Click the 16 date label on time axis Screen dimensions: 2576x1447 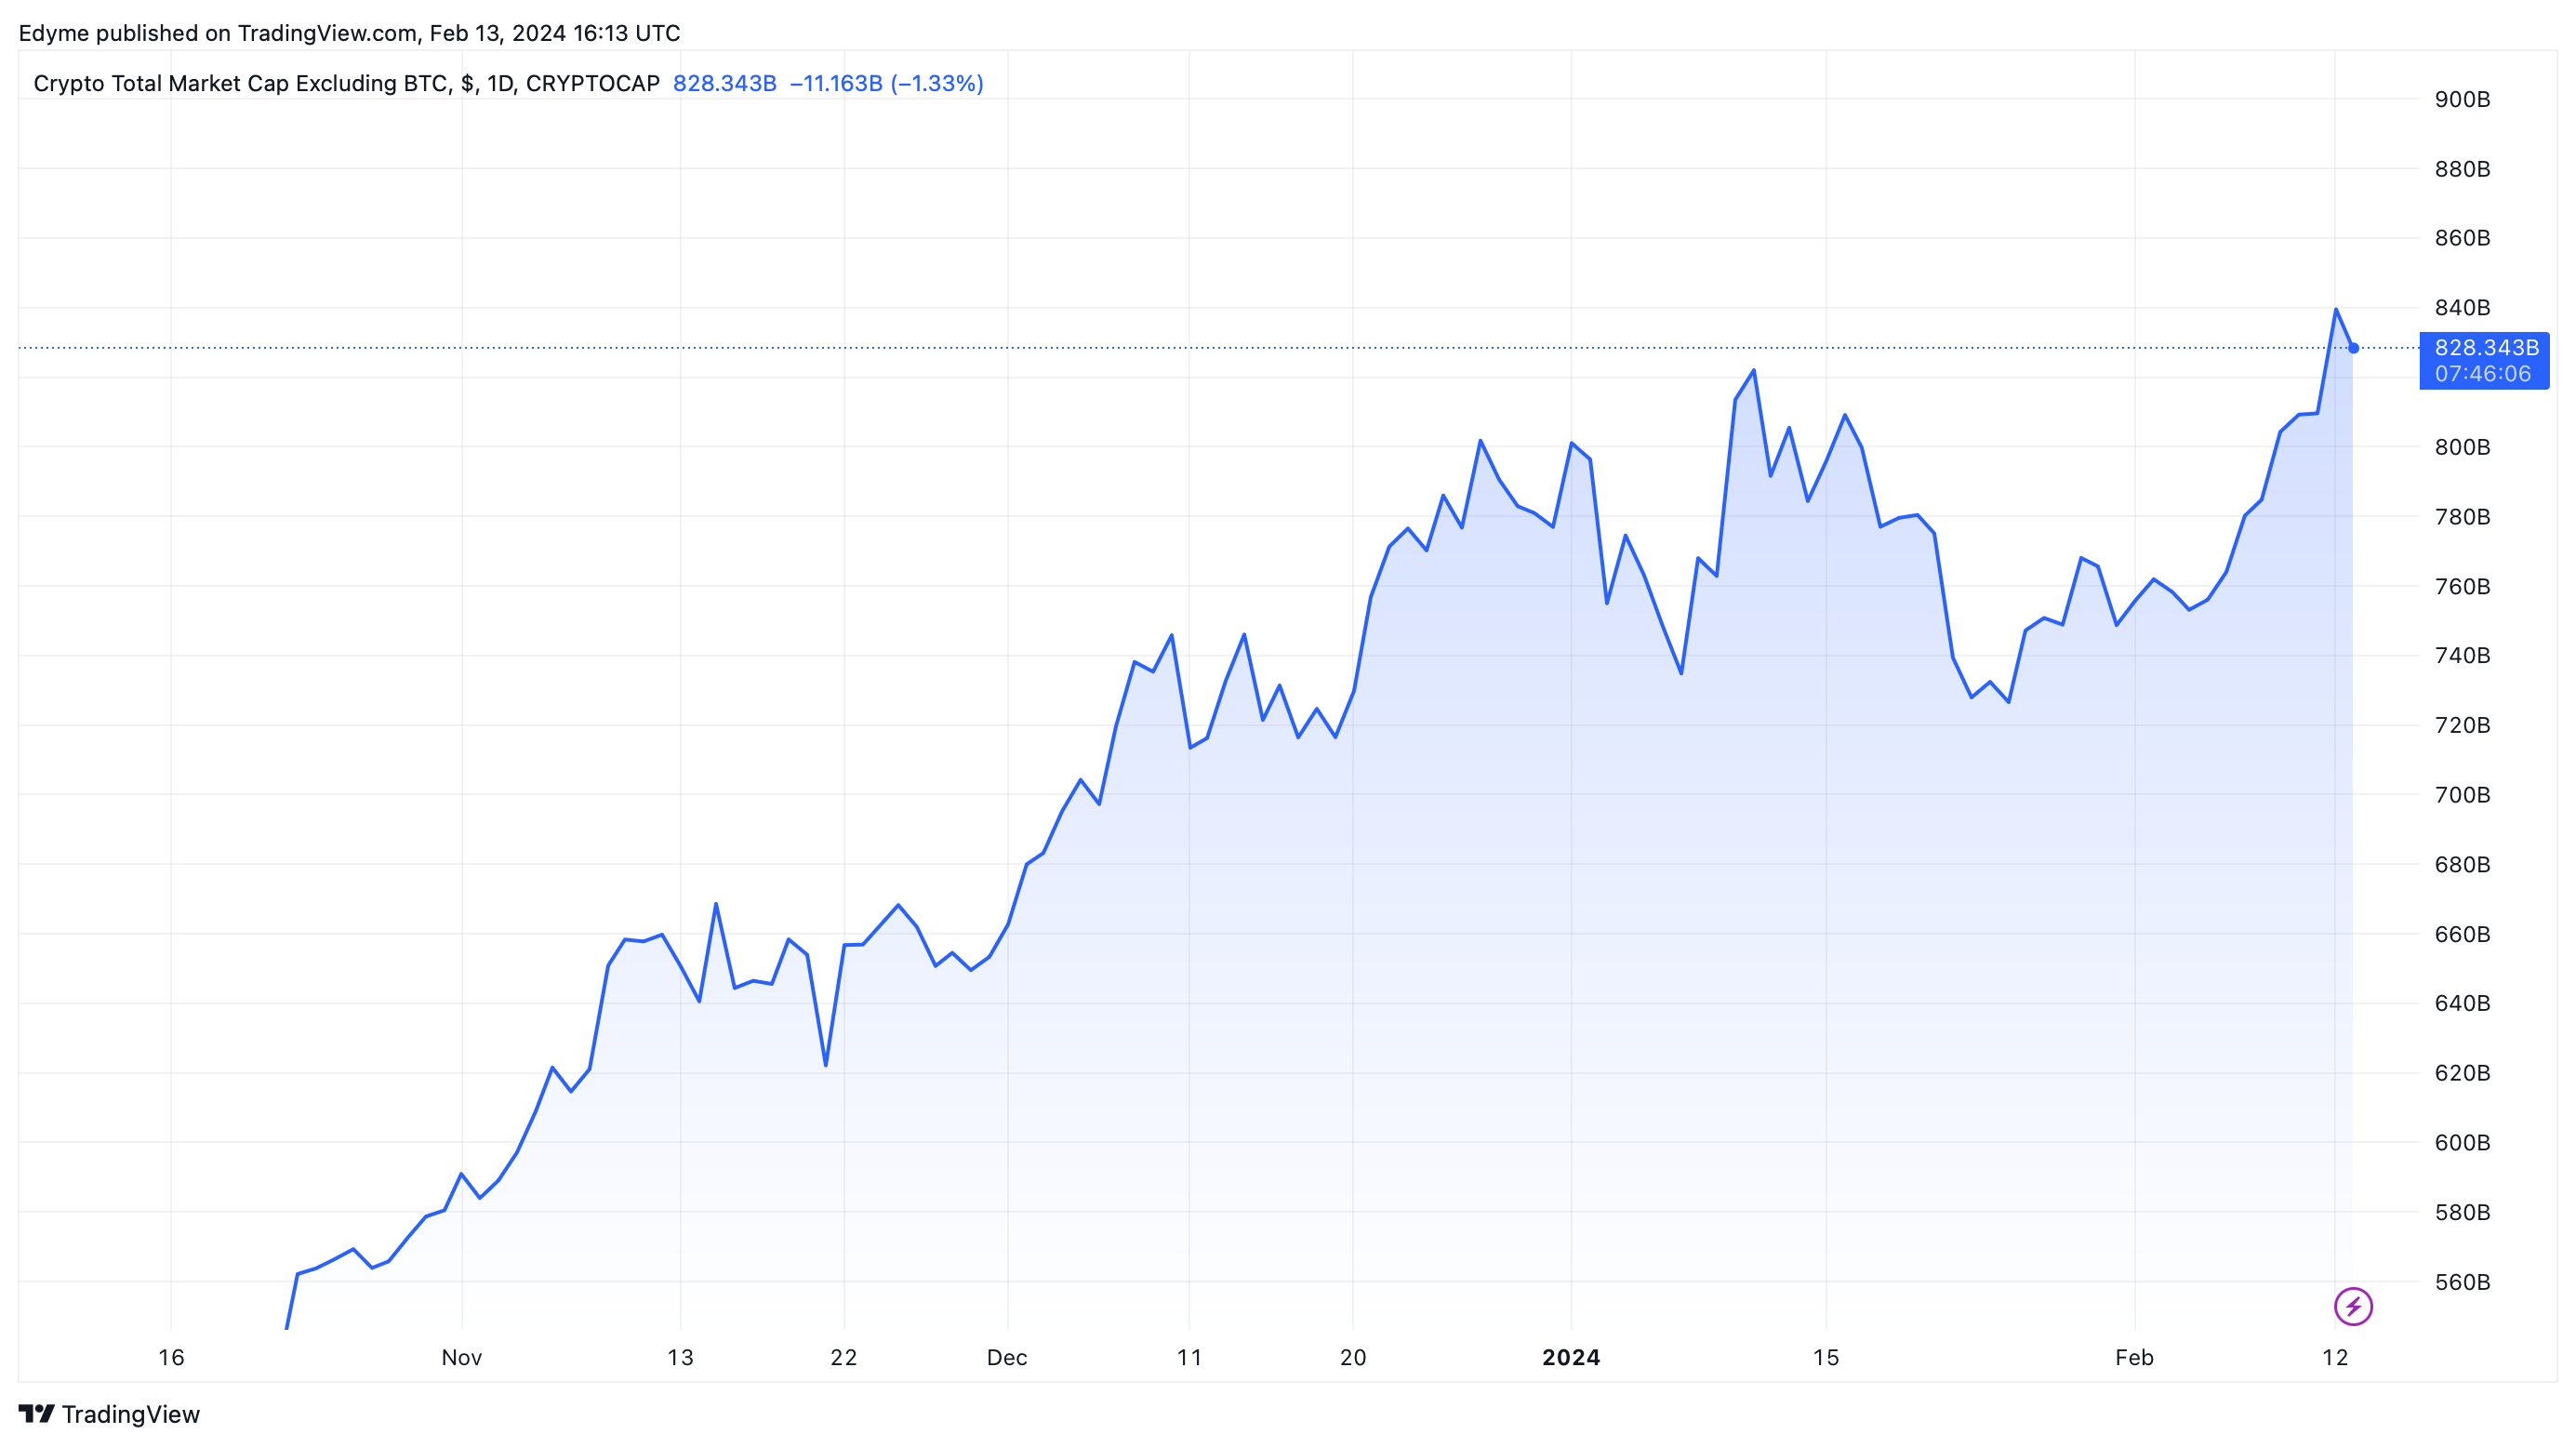171,1357
